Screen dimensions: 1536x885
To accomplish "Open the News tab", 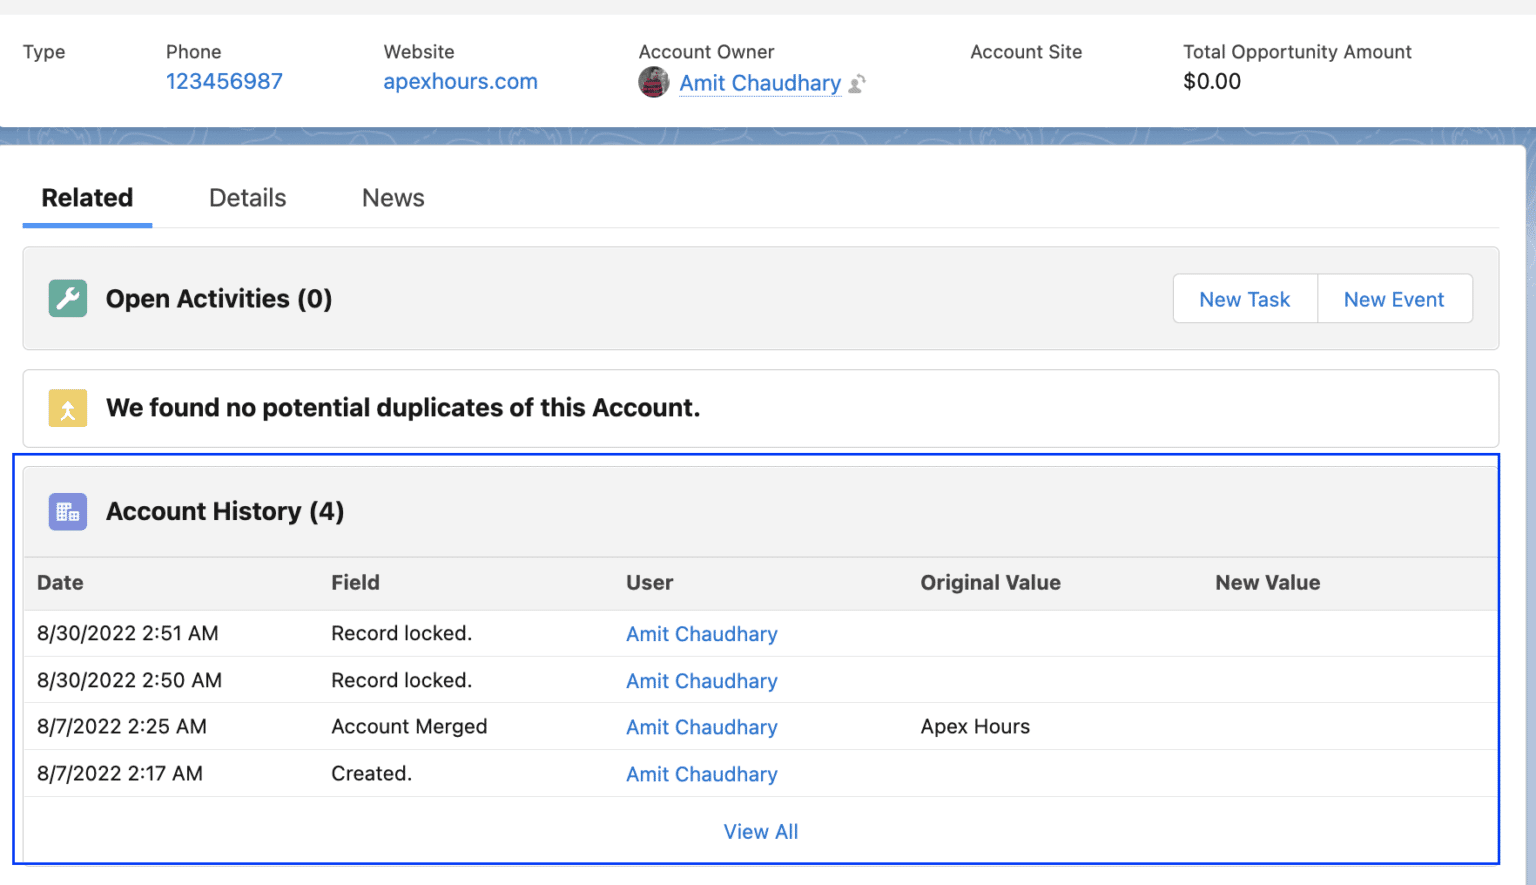I will tap(393, 198).
